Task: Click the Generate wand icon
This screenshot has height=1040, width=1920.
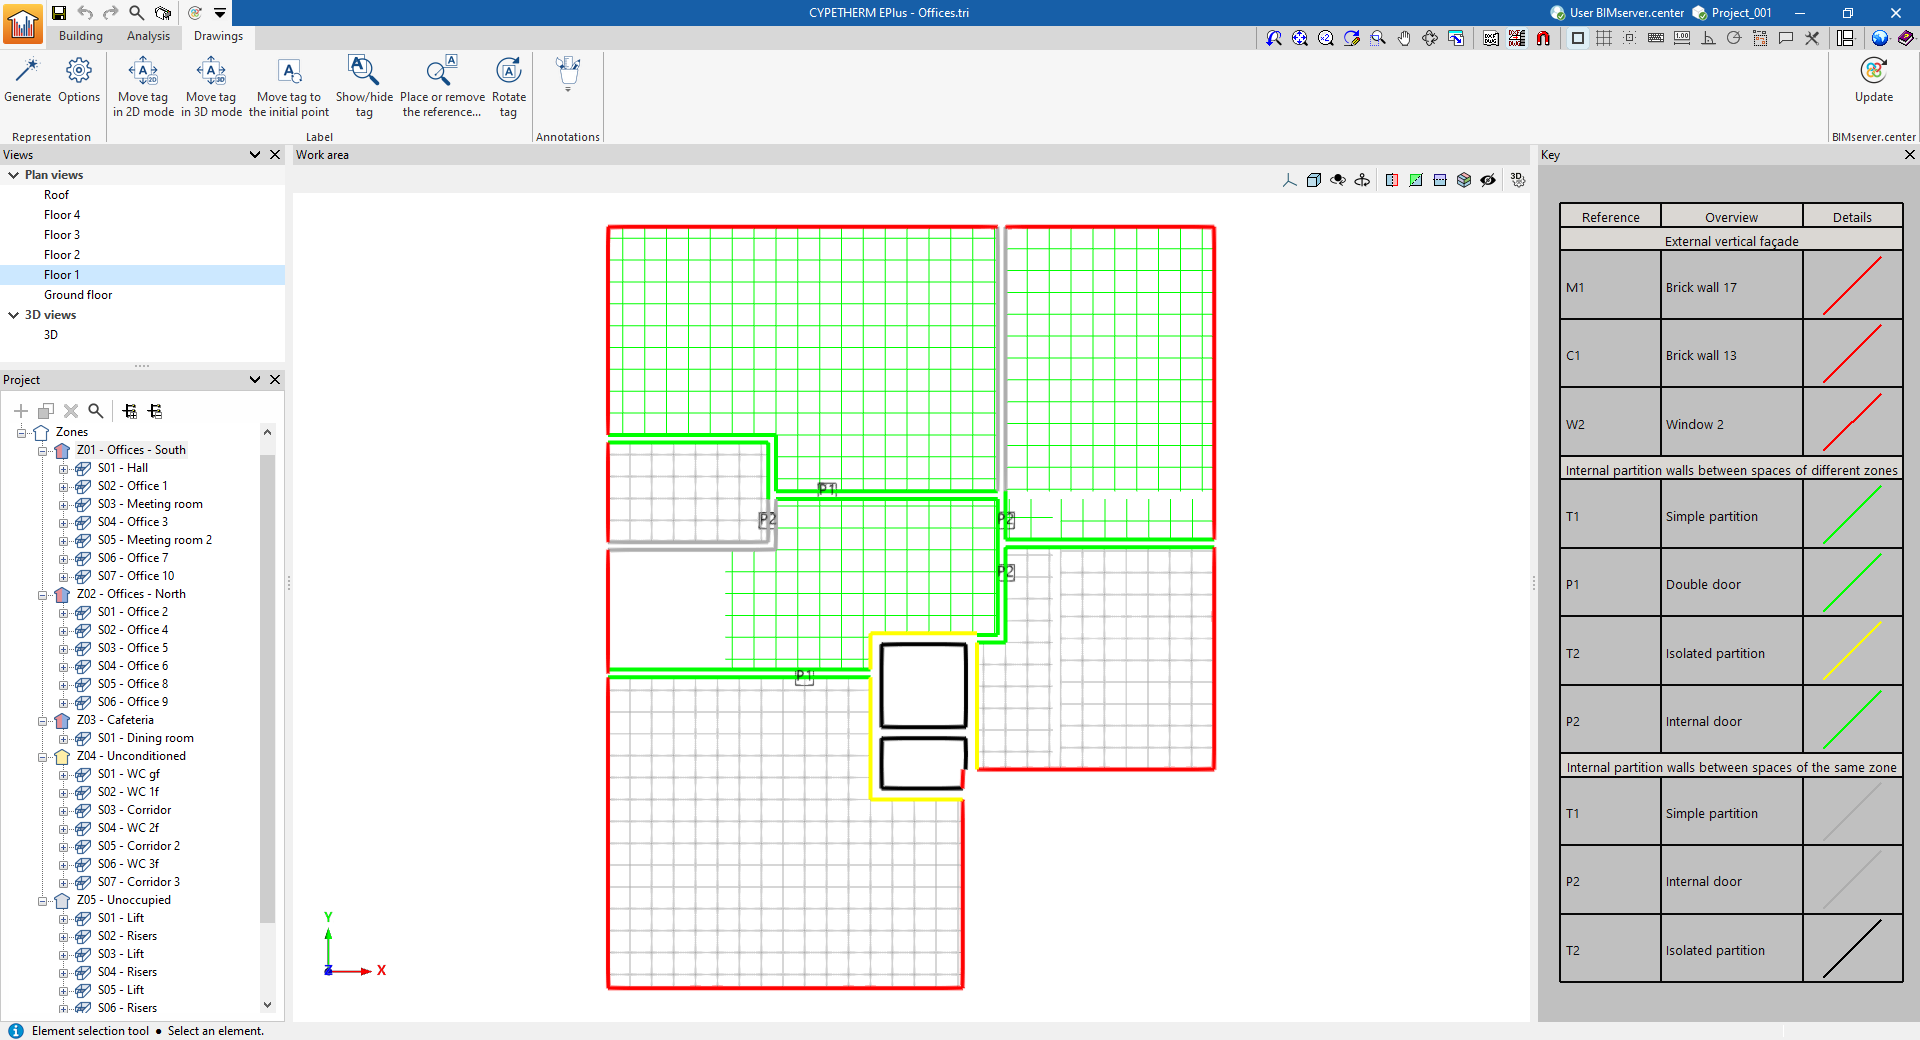Action: [x=27, y=72]
